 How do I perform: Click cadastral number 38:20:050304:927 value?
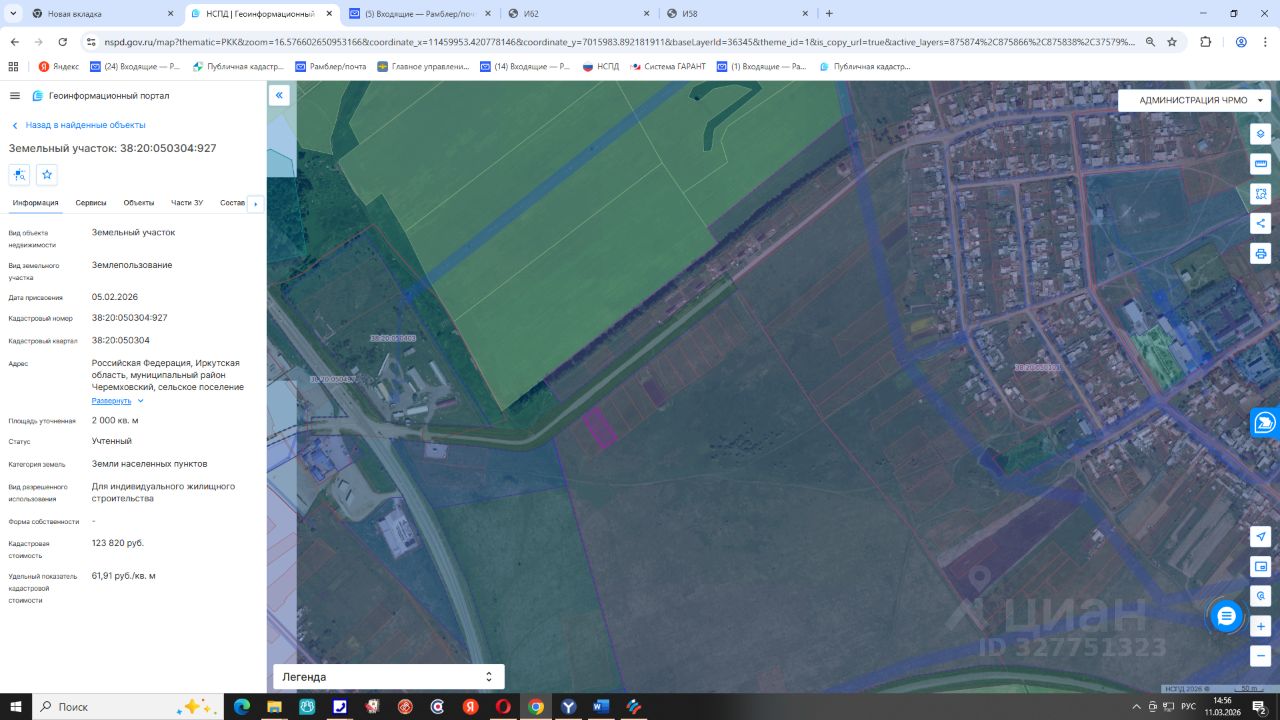tap(130, 318)
